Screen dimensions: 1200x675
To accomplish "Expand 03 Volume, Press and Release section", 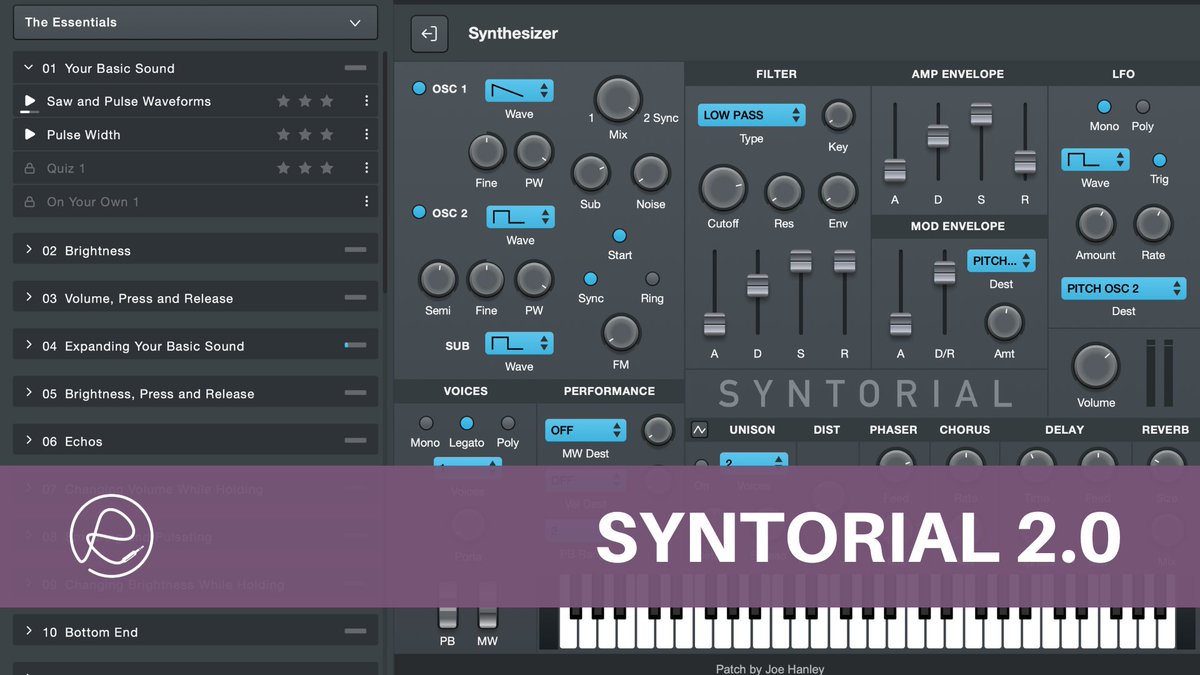I will (195, 298).
